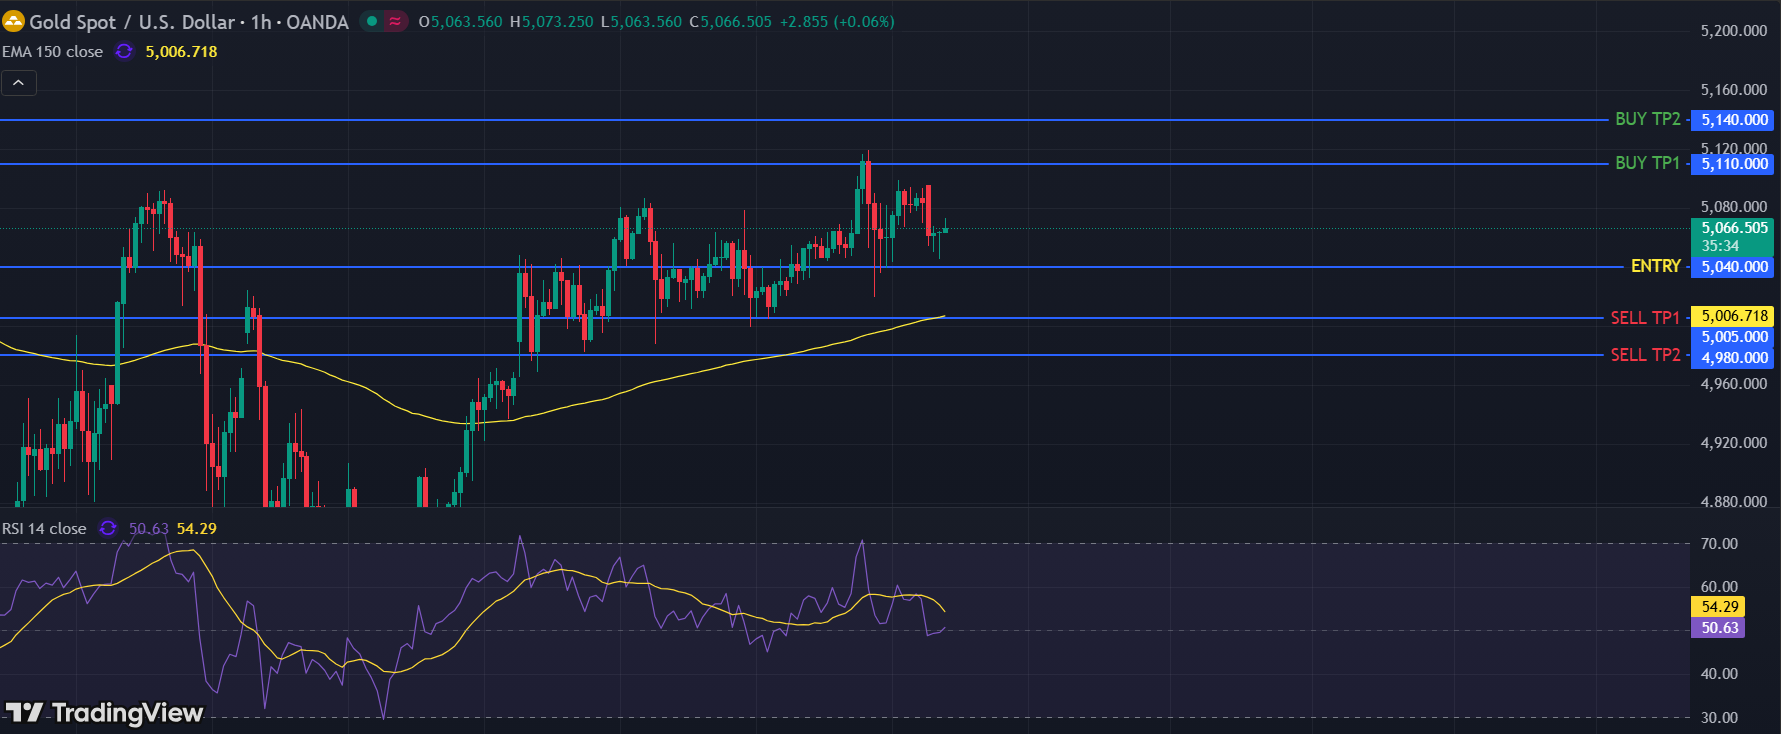1781x734 pixels.
Task: Open the TradingView logo link
Action: pos(105,712)
